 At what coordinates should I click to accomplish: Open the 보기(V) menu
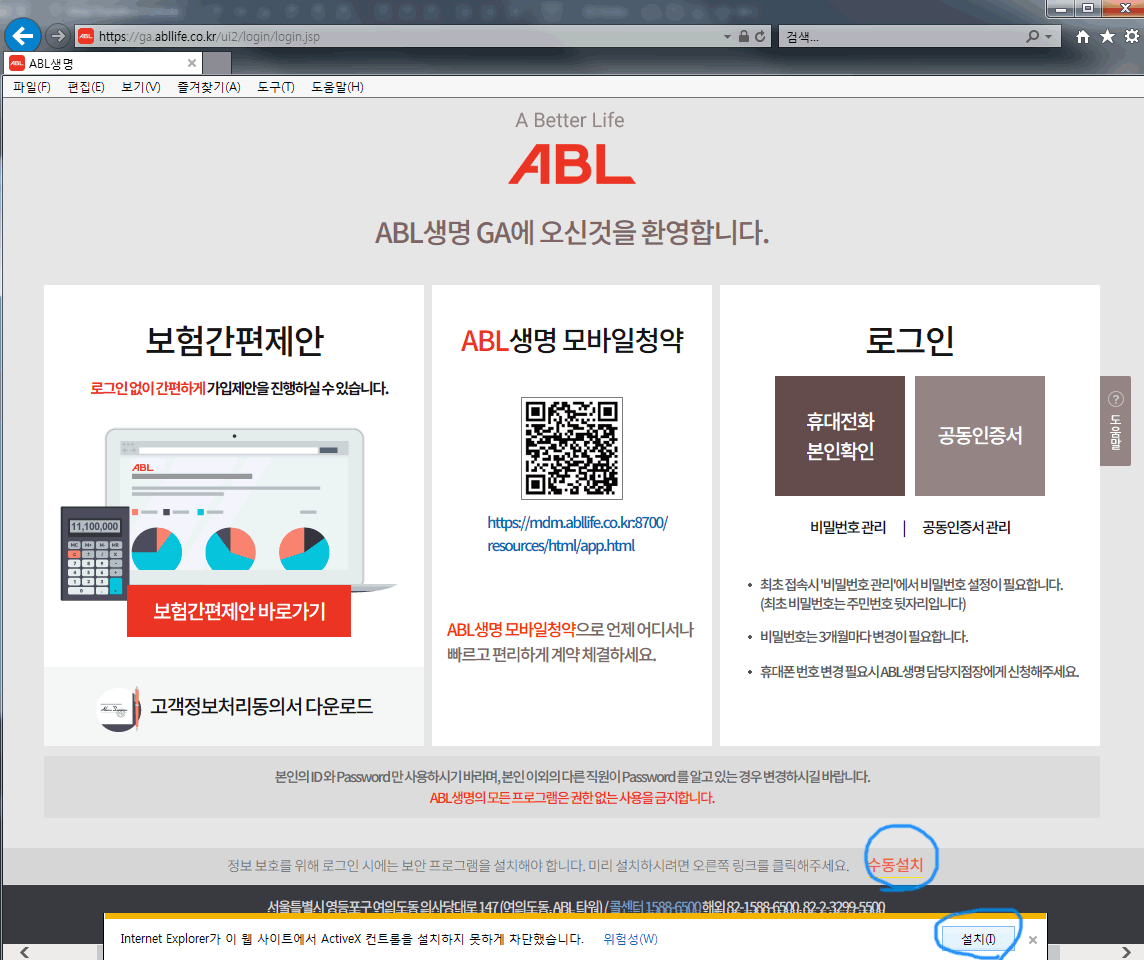click(x=141, y=87)
